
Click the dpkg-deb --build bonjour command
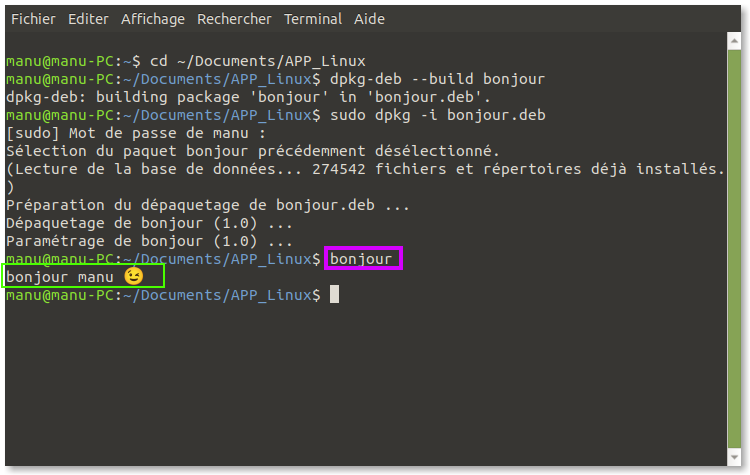tap(437, 79)
